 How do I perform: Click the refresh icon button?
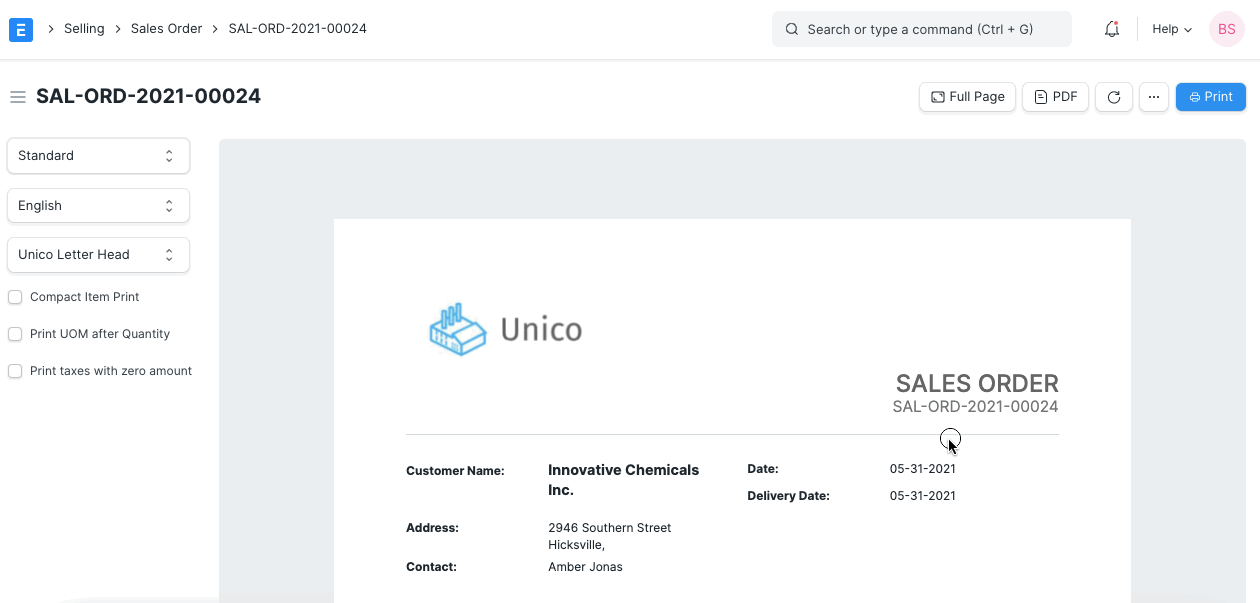(1113, 97)
